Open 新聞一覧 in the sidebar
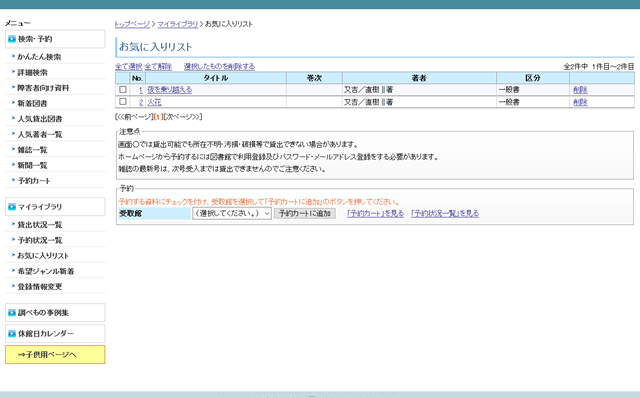 (32, 165)
